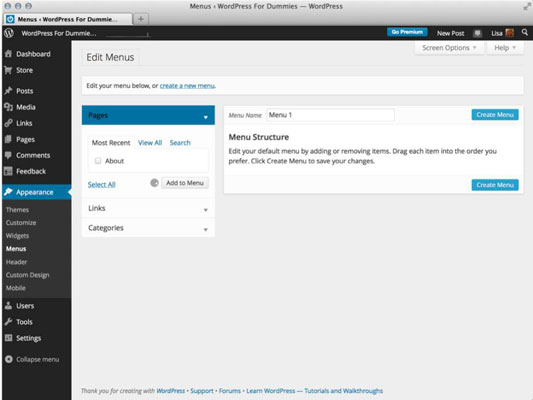The width and height of the screenshot is (533, 400).
Task: Expand the Links accordion section
Action: (148, 208)
